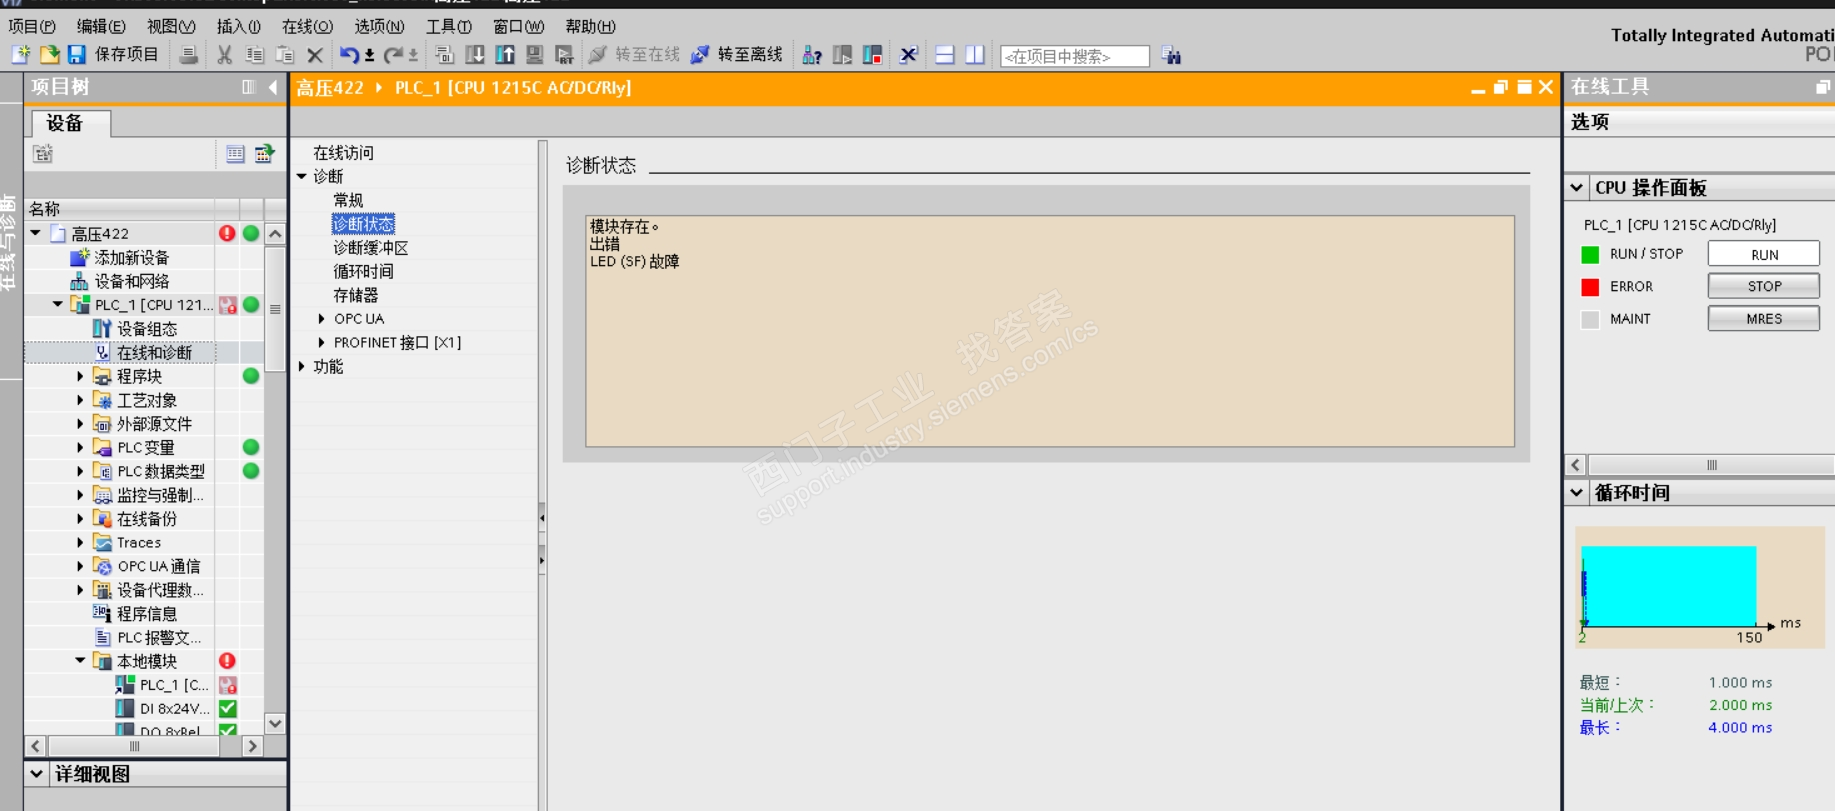Switch the CPU to RUN
This screenshot has height=811, width=1835.
1764,254
